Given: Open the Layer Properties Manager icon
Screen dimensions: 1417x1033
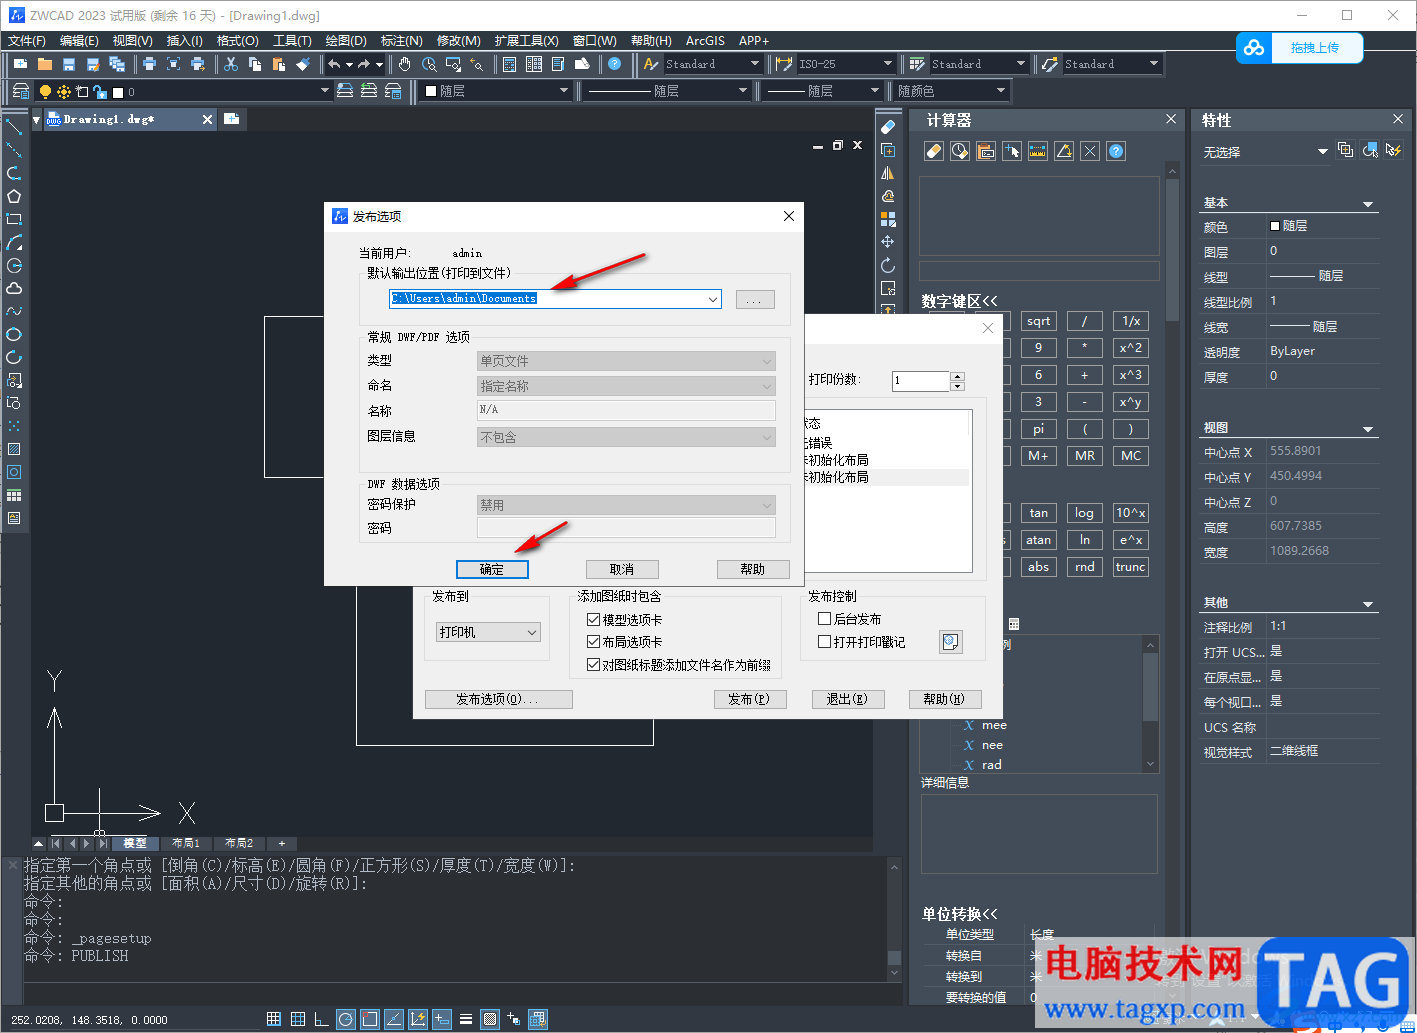Looking at the screenshot, I should click(x=21, y=91).
